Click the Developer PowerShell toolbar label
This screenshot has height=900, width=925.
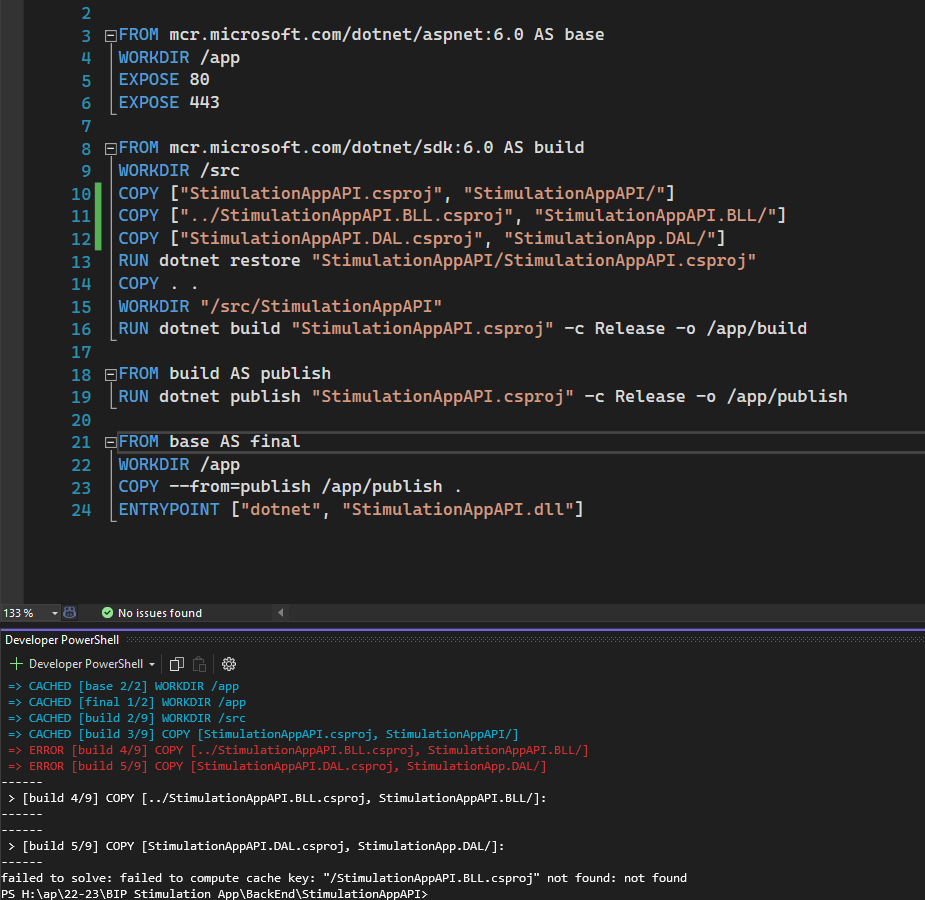[x=86, y=664]
